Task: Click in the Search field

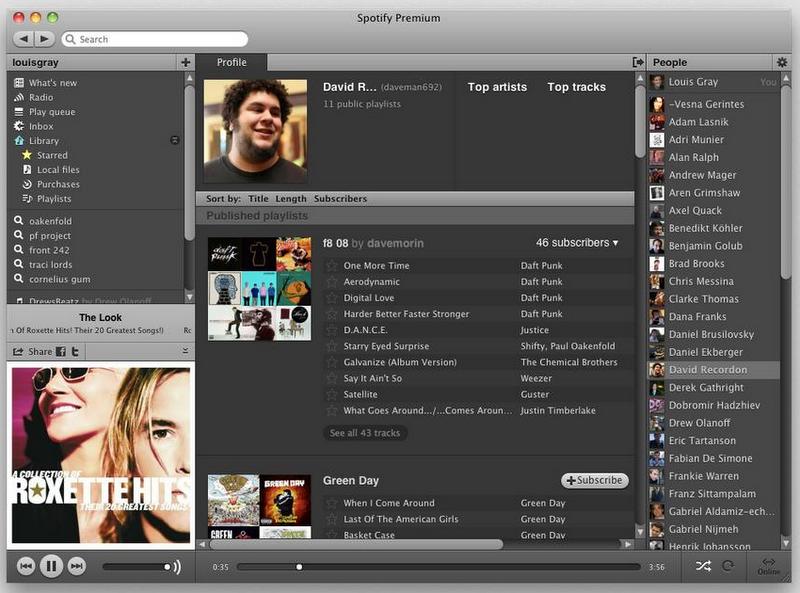Action: pos(155,39)
